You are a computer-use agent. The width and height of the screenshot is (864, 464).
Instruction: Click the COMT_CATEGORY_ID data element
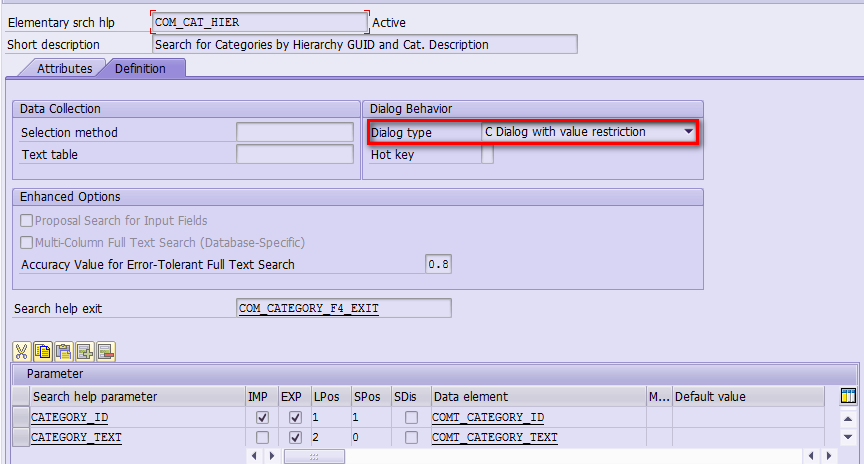[x=538, y=417]
